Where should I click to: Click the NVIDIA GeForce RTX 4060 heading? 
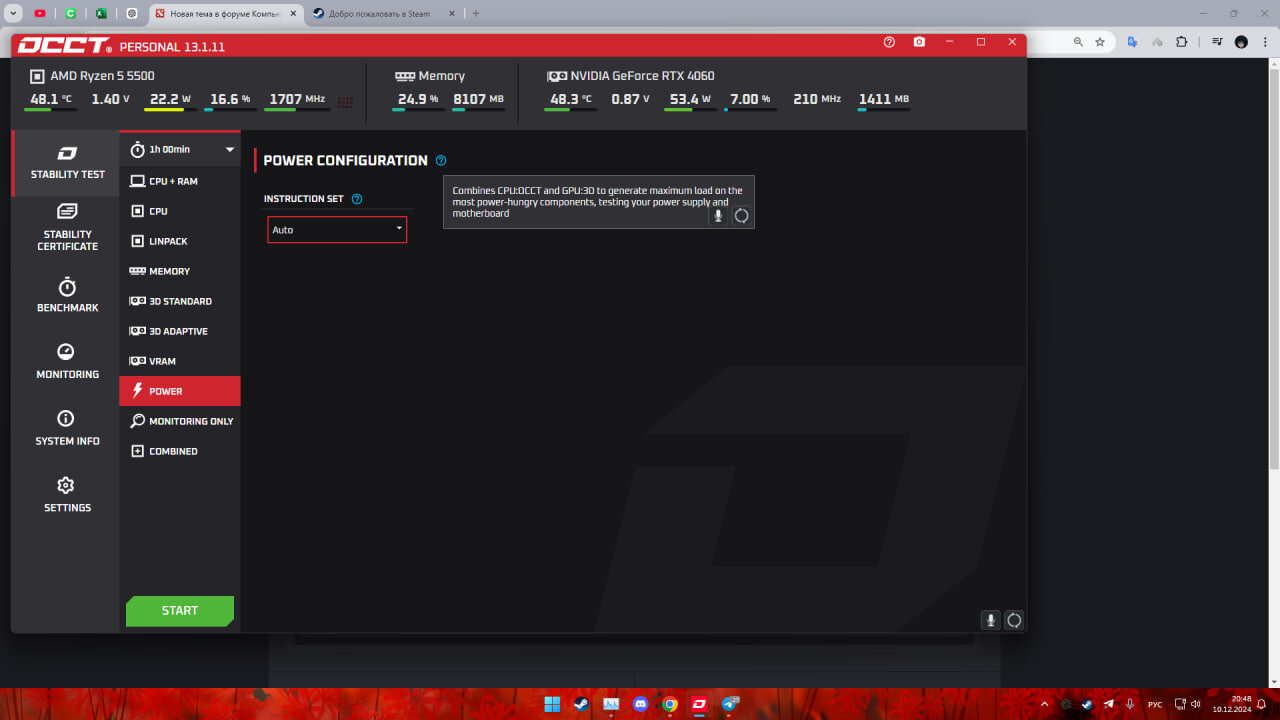(642, 76)
